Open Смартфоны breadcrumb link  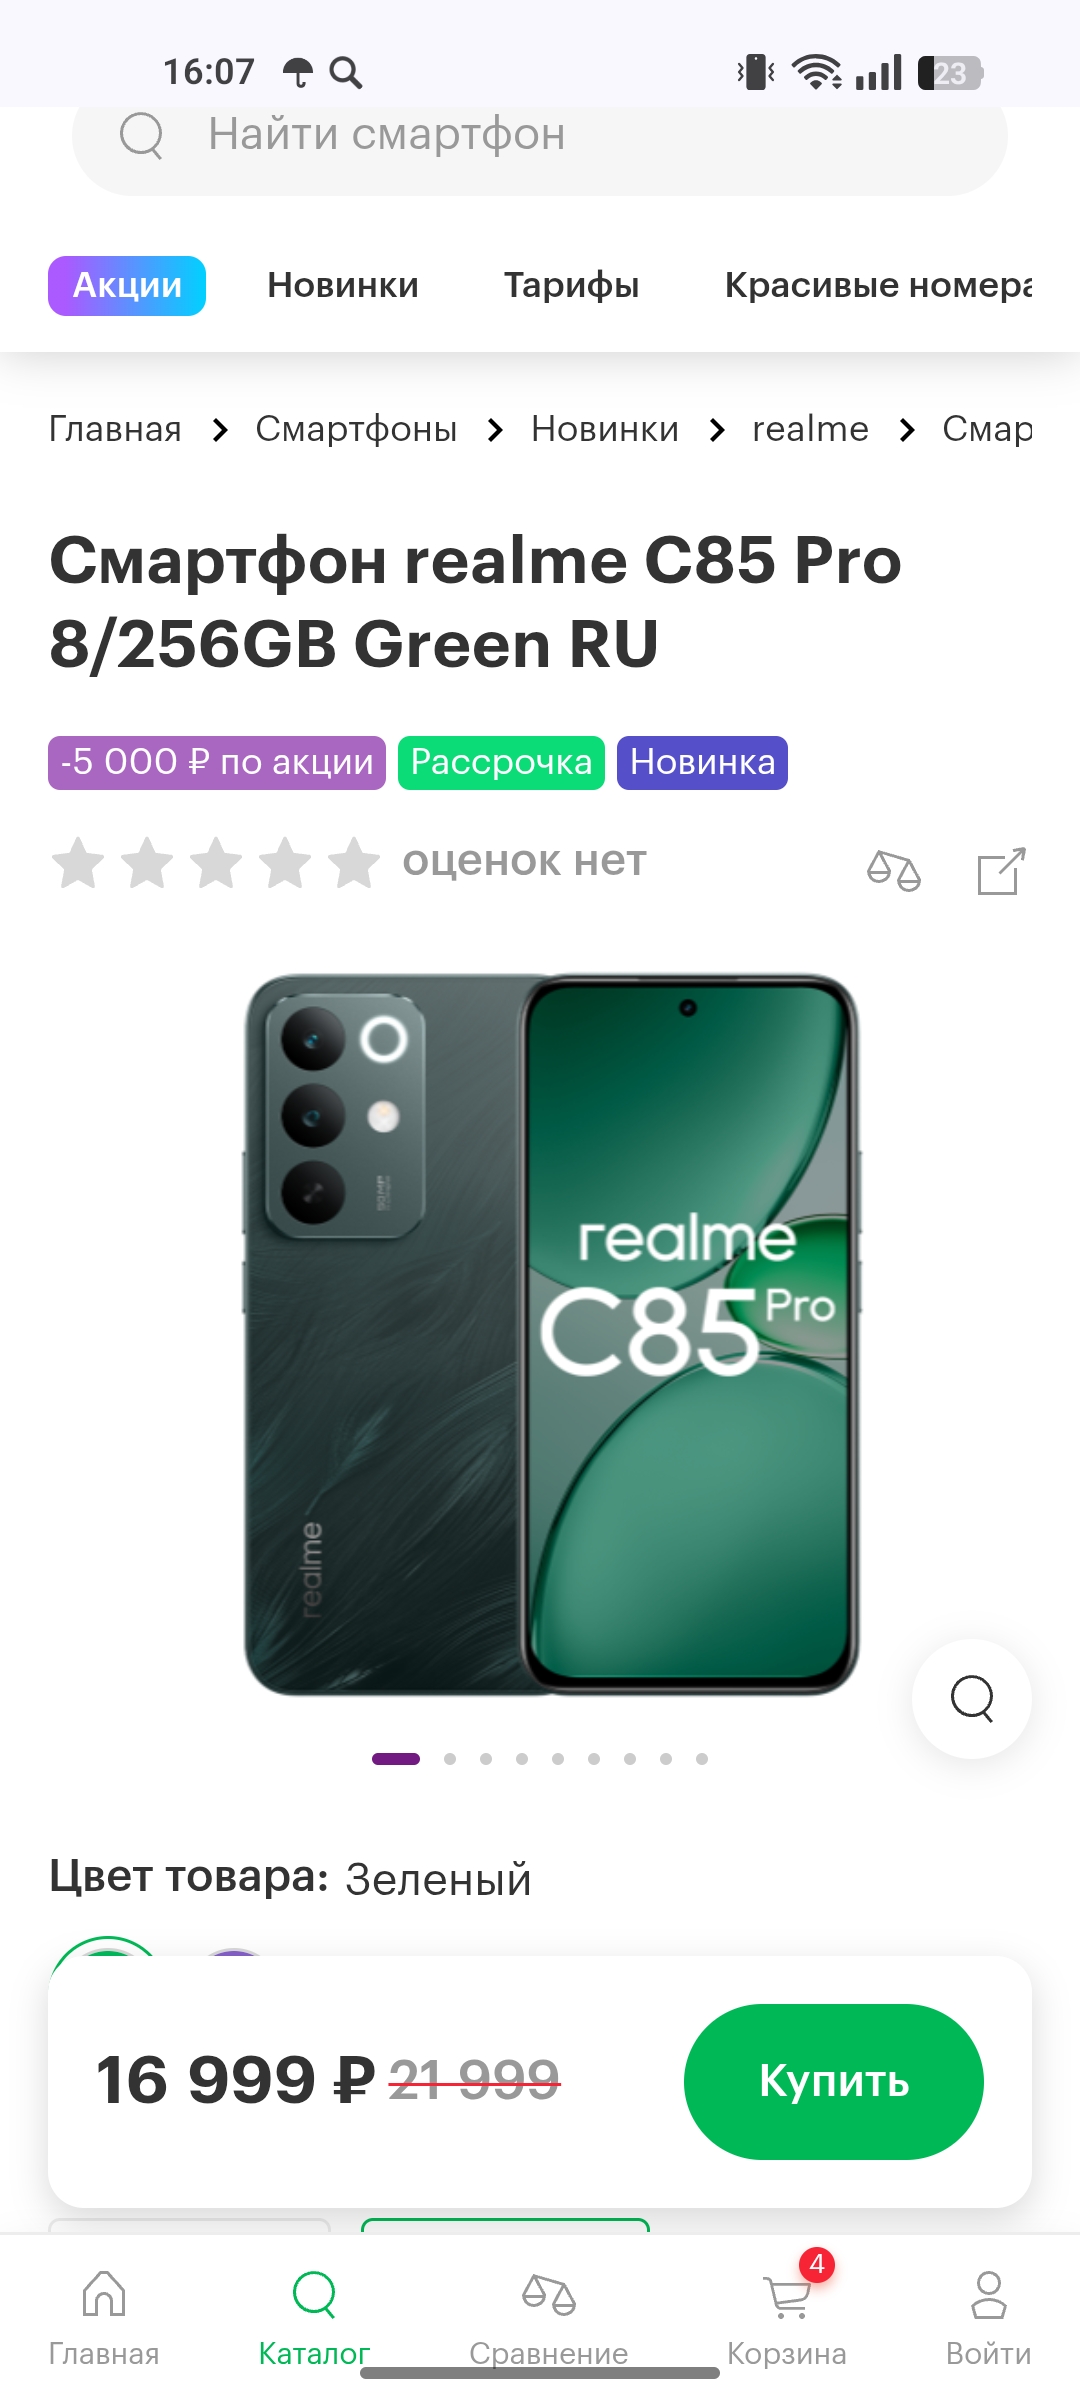tap(356, 429)
